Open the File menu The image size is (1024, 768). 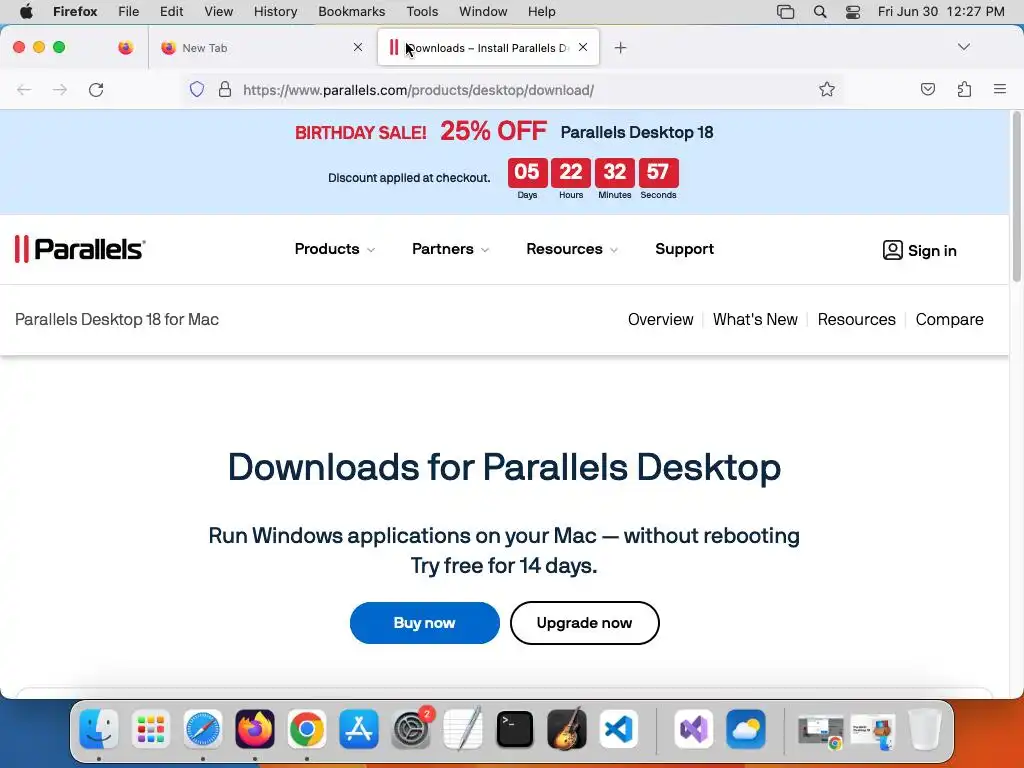128,12
